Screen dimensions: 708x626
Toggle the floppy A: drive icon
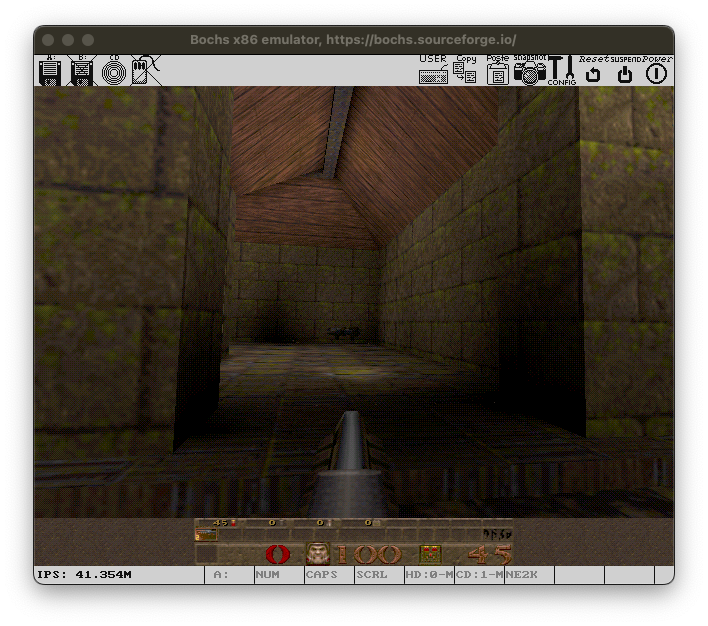[x=50, y=71]
